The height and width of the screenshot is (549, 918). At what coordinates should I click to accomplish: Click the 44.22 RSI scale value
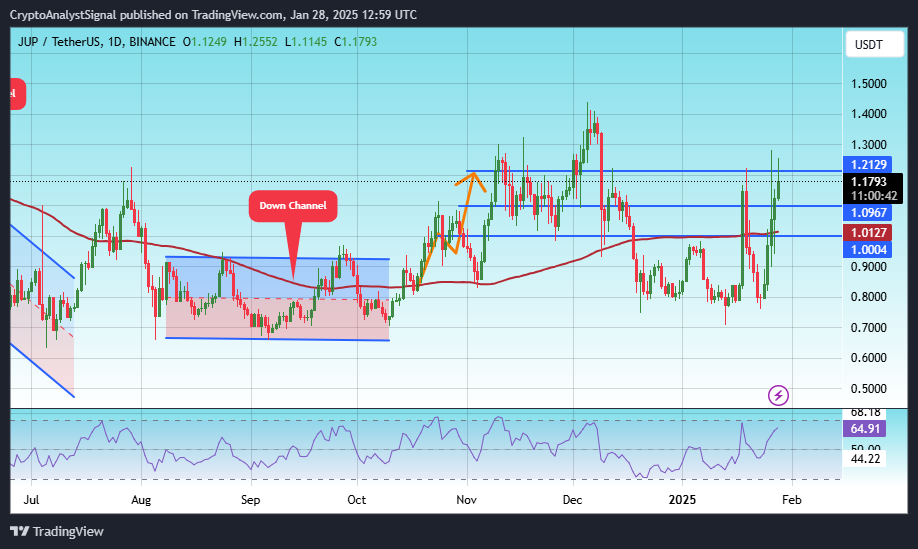click(865, 459)
